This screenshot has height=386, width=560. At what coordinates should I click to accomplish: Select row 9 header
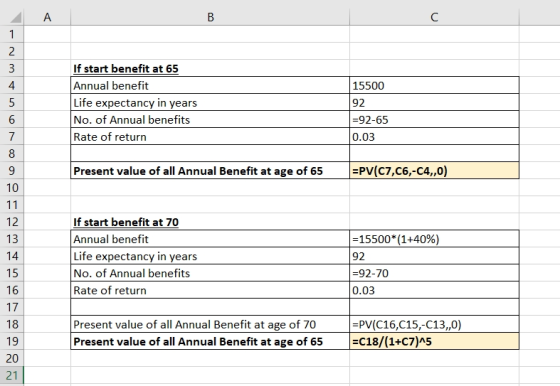click(x=12, y=171)
